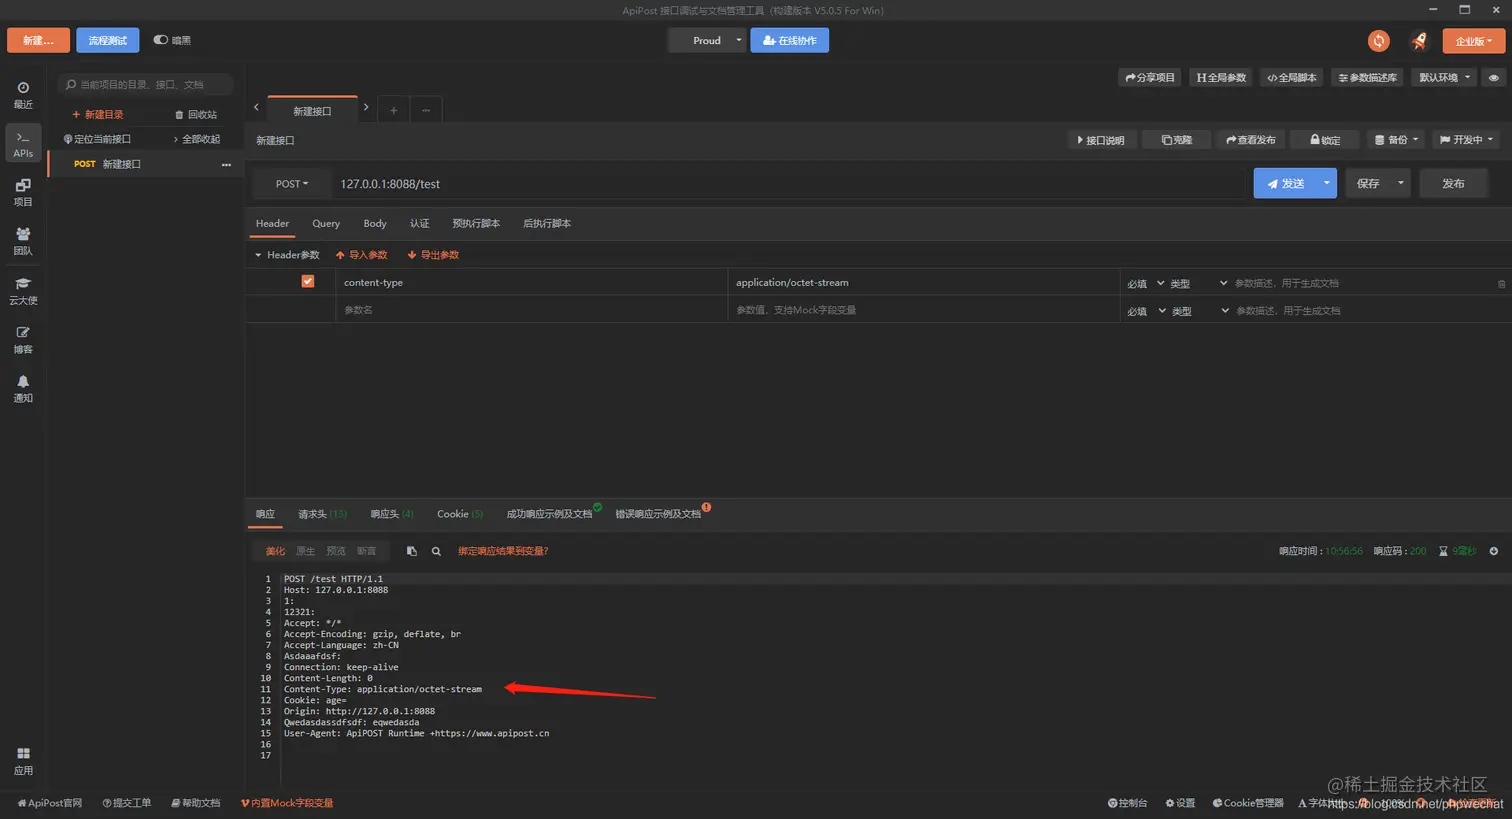The width and height of the screenshot is (1512, 819).
Task: Switch to the 请求头 response tab
Action: point(322,514)
